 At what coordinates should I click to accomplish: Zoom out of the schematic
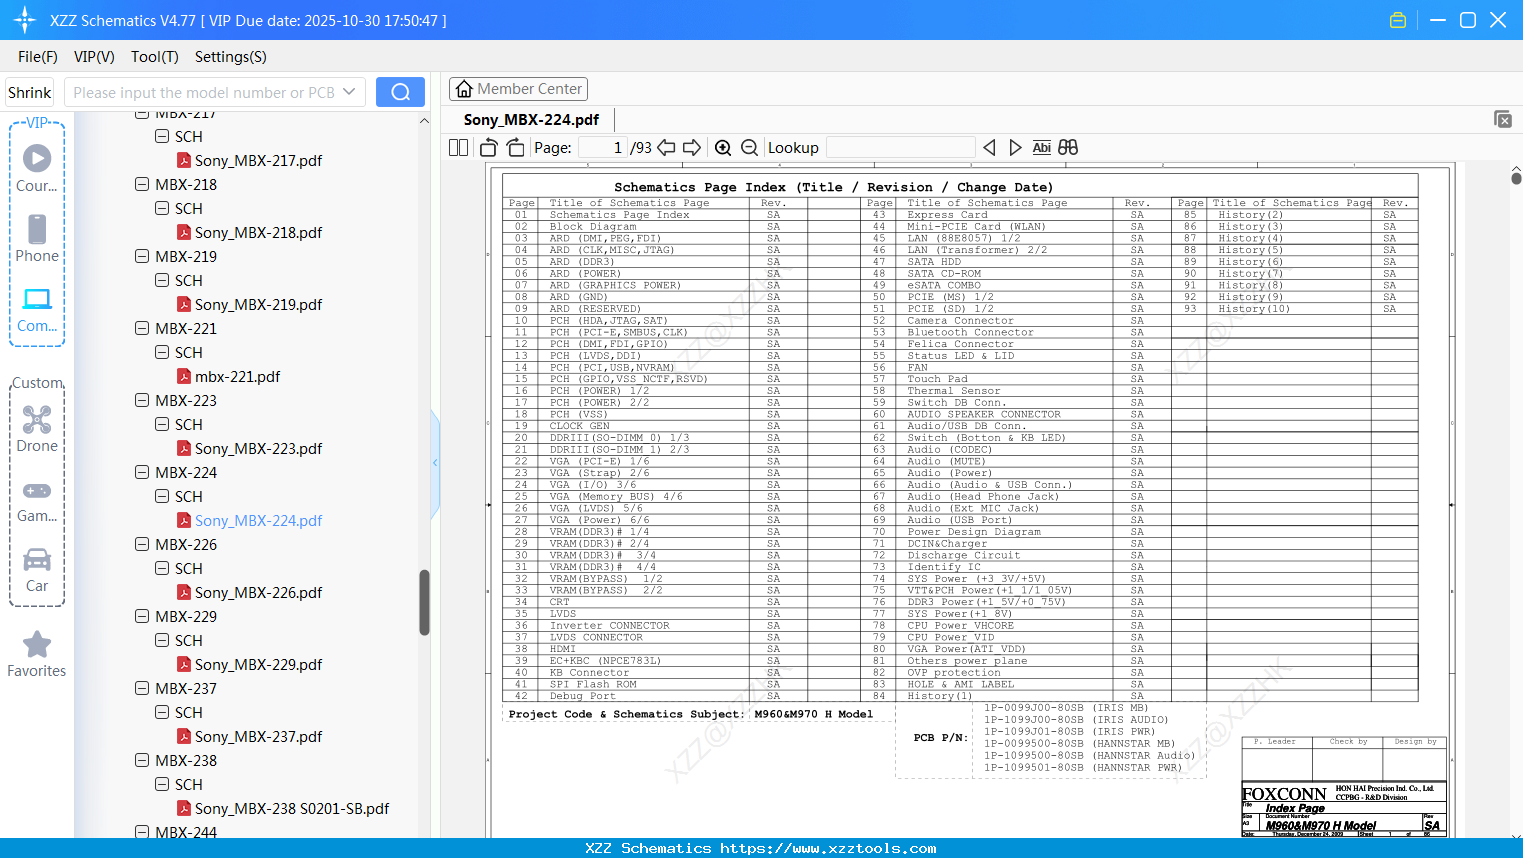[749, 148]
